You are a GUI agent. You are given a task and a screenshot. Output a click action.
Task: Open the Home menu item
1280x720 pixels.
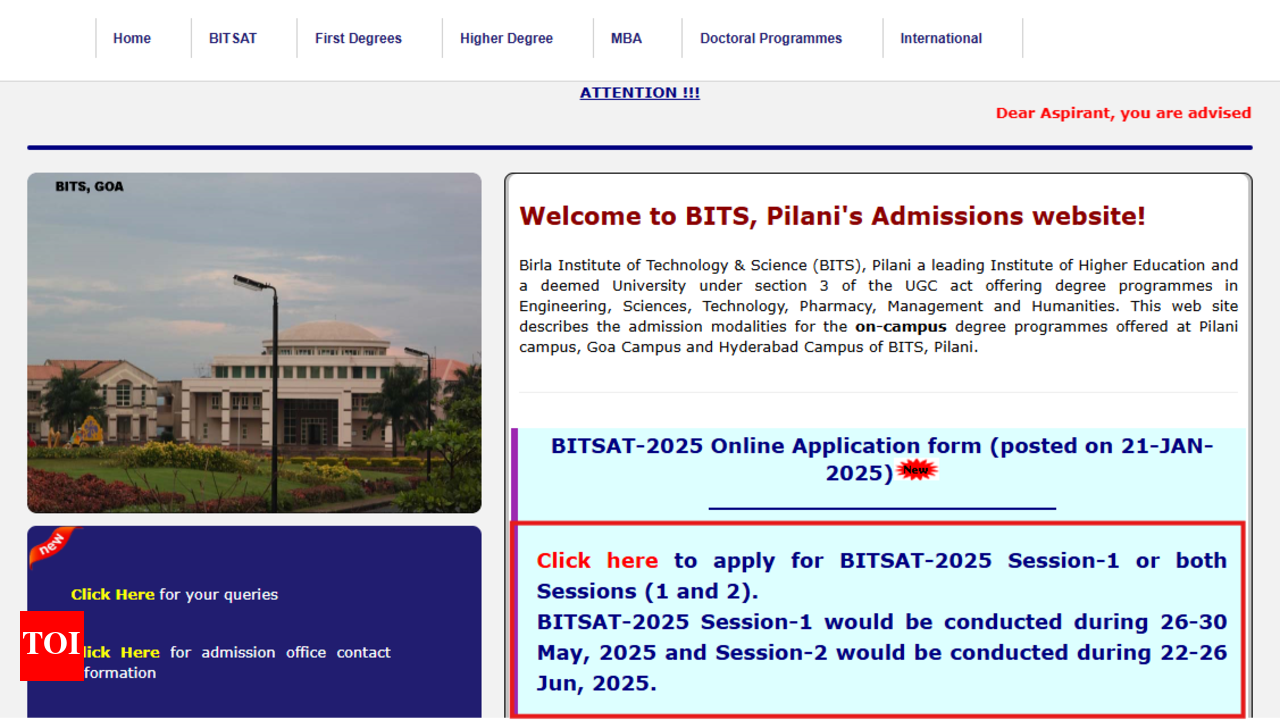132,38
